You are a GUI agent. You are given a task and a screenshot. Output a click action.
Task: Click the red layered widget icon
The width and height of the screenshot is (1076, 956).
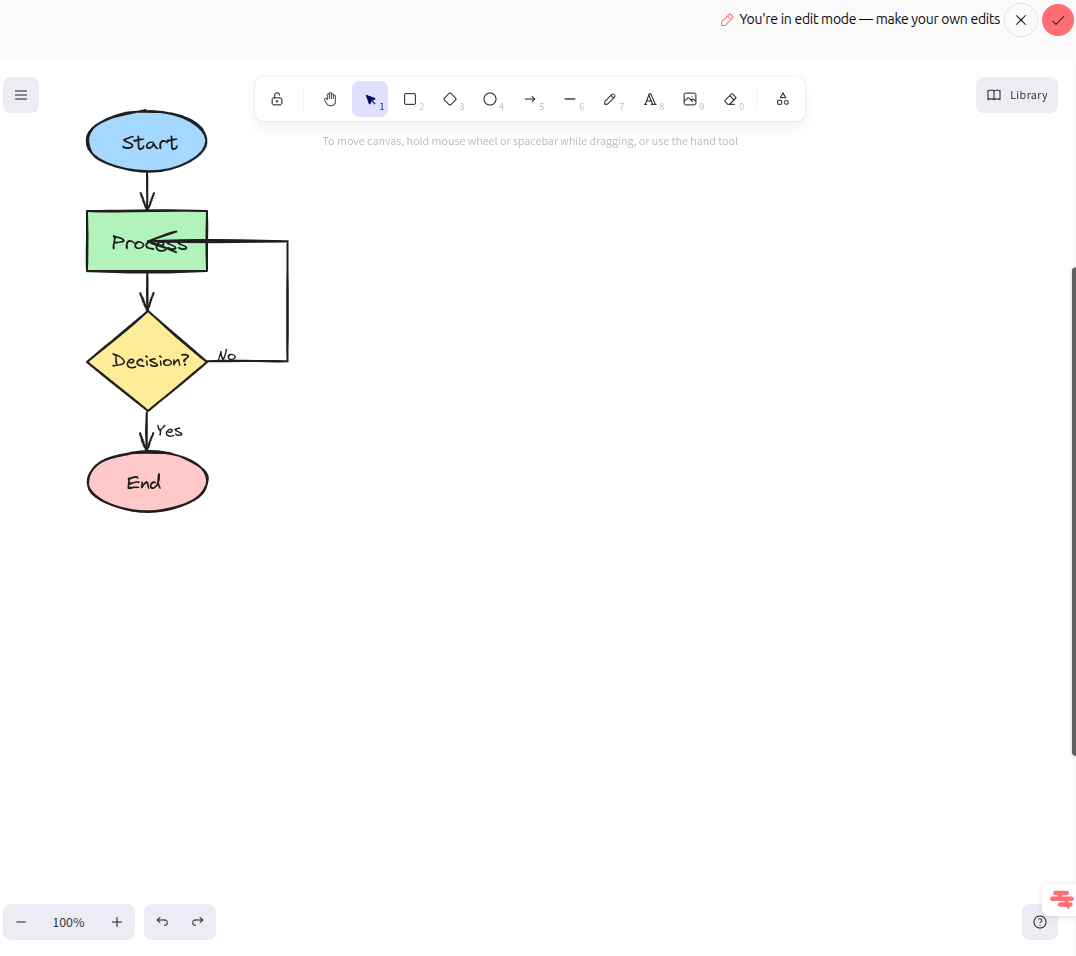tap(1061, 899)
